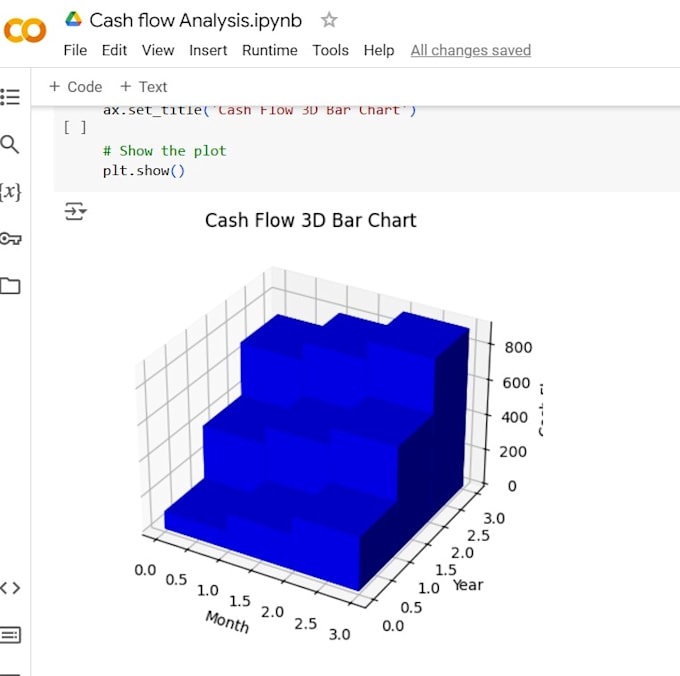This screenshot has width=680, height=676.
Task: Click the Google Drive icon beside the title
Action: point(73,19)
